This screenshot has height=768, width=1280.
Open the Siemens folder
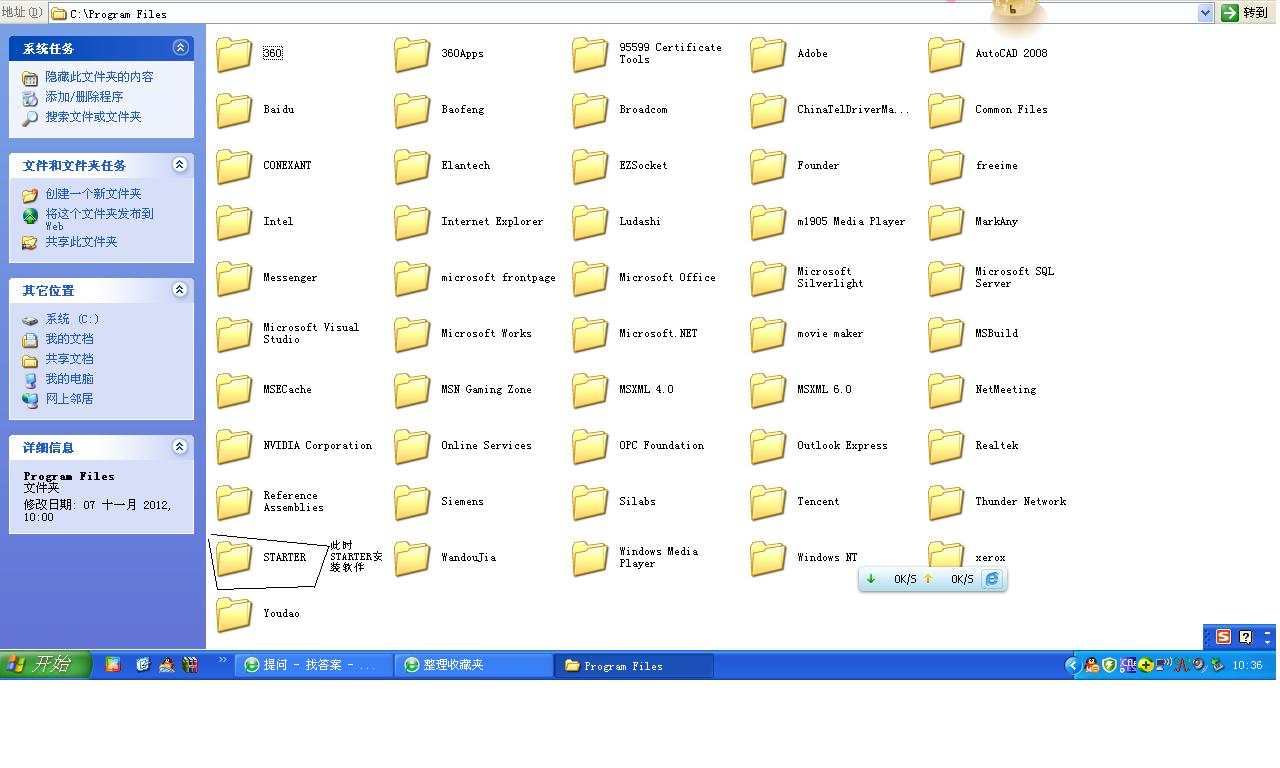point(439,502)
